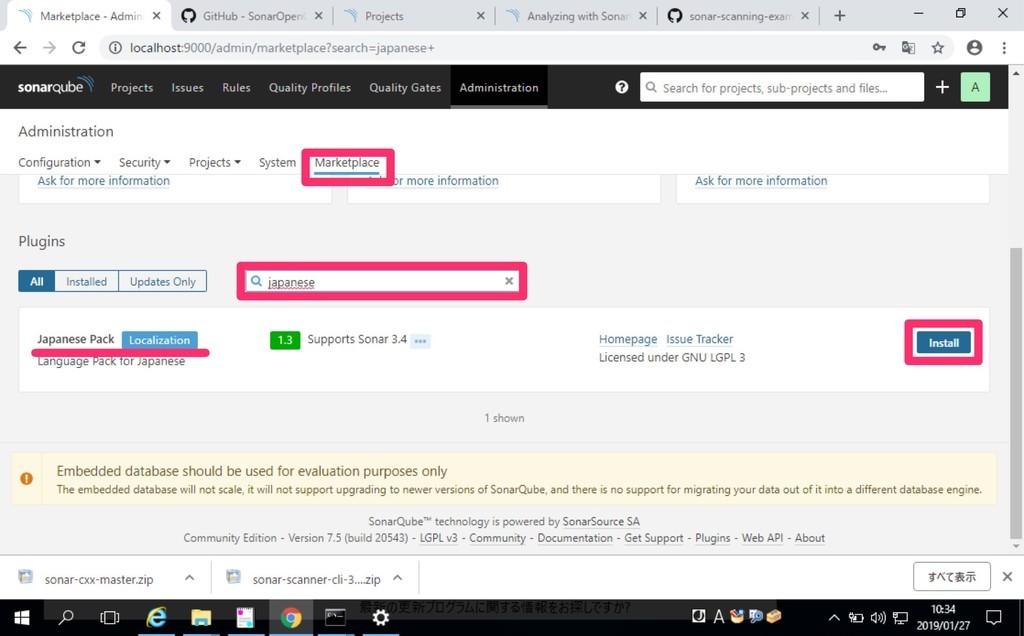
Task: Open the Projects top navigation item
Action: coord(132,87)
